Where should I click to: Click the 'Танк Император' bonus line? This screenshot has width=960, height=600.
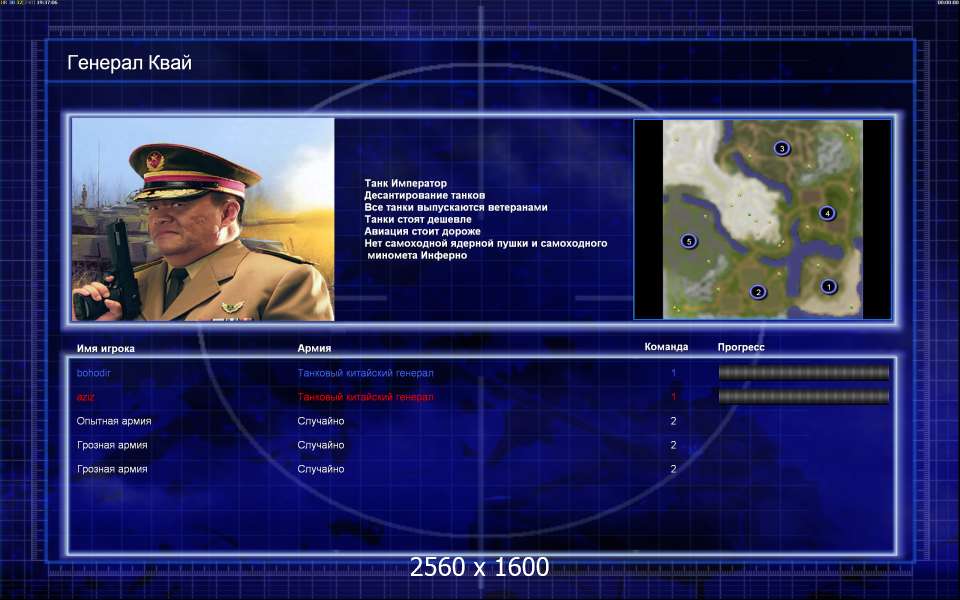(405, 183)
